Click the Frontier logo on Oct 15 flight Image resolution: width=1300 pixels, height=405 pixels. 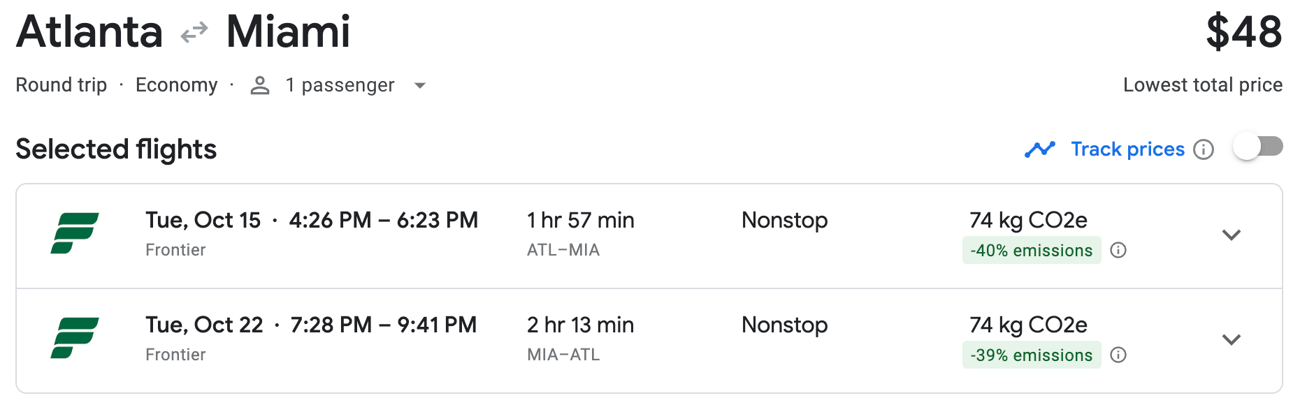[75, 234]
